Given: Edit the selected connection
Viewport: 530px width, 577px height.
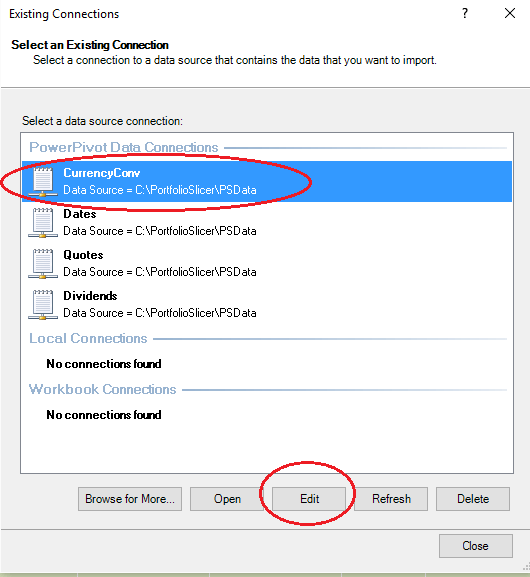Looking at the screenshot, I should tap(309, 499).
